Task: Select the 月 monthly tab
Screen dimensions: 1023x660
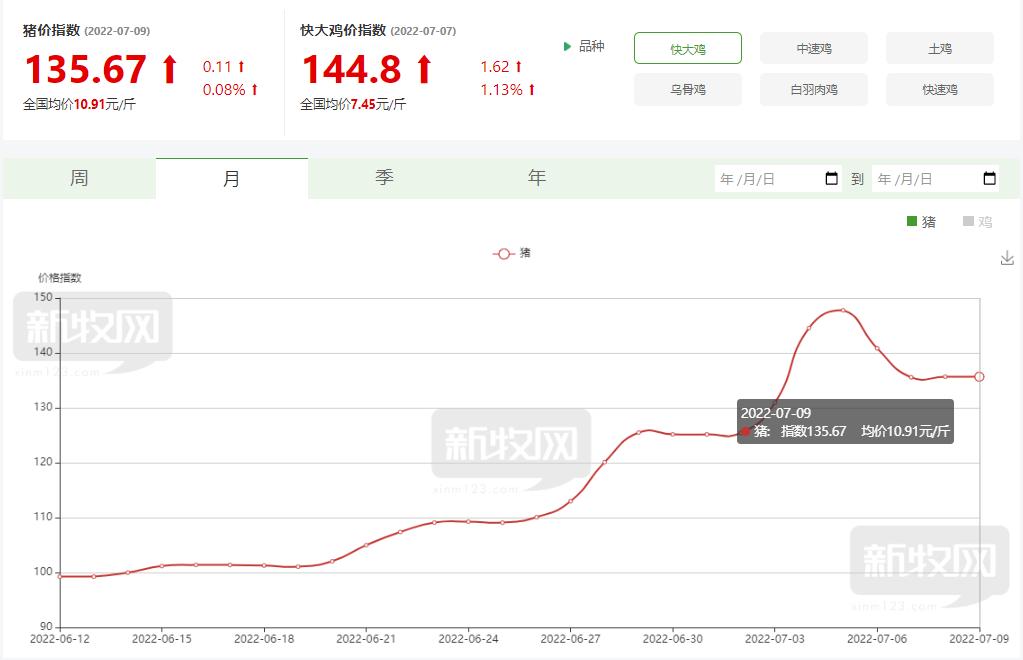Action: click(231, 178)
